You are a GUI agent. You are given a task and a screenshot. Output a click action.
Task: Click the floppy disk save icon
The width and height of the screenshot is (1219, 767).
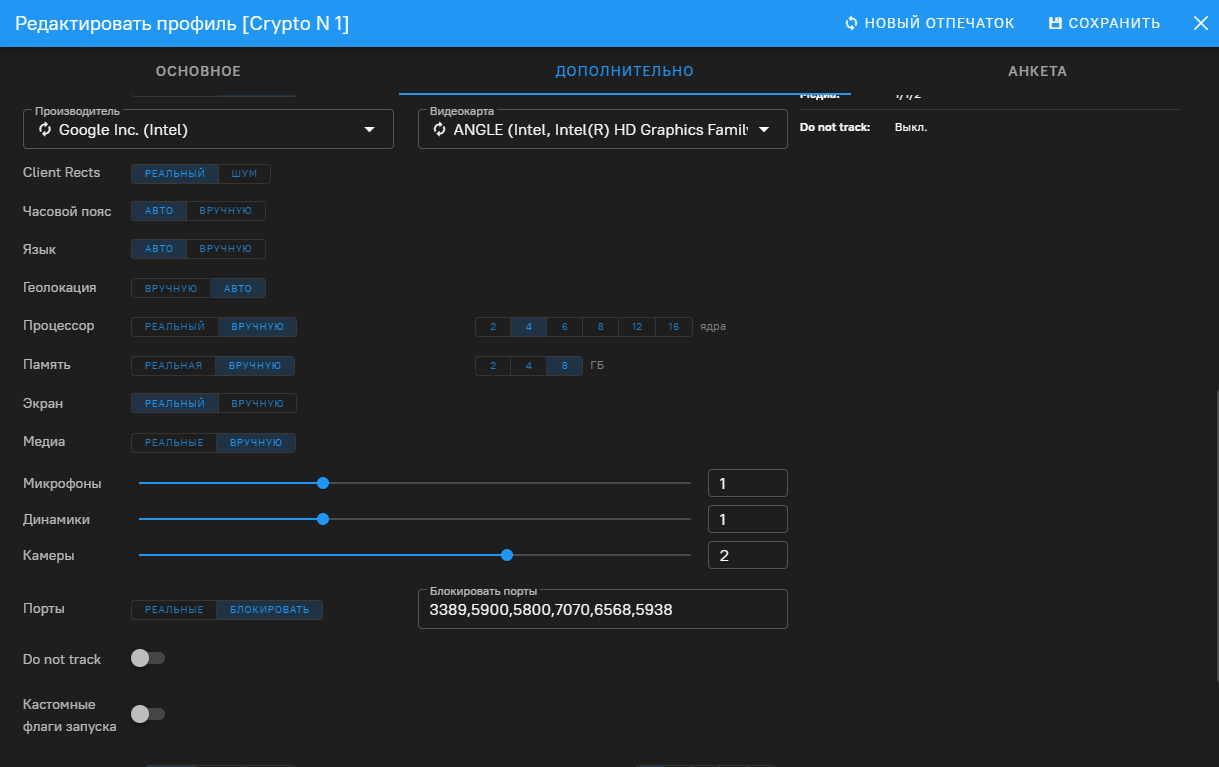click(1055, 23)
